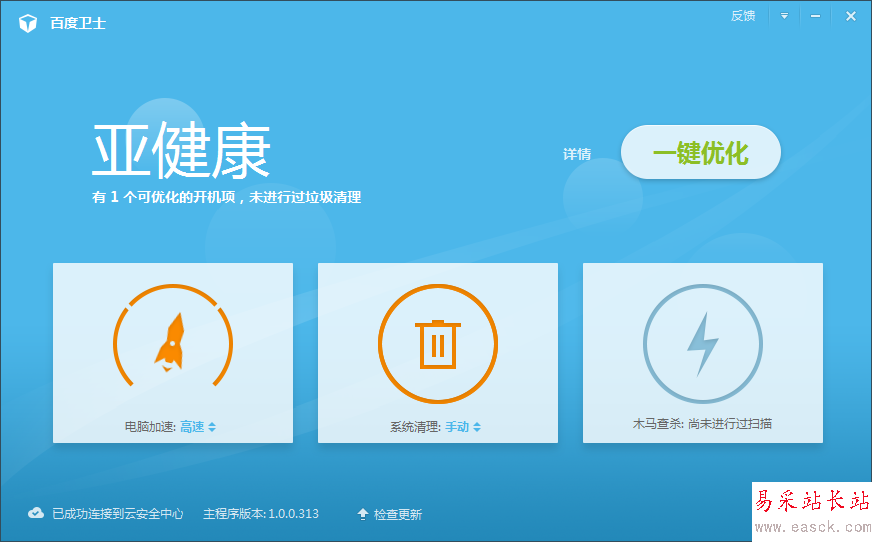The width and height of the screenshot is (872, 542).
Task: Click the 一键优化 one-click optimize button
Action: [701, 152]
